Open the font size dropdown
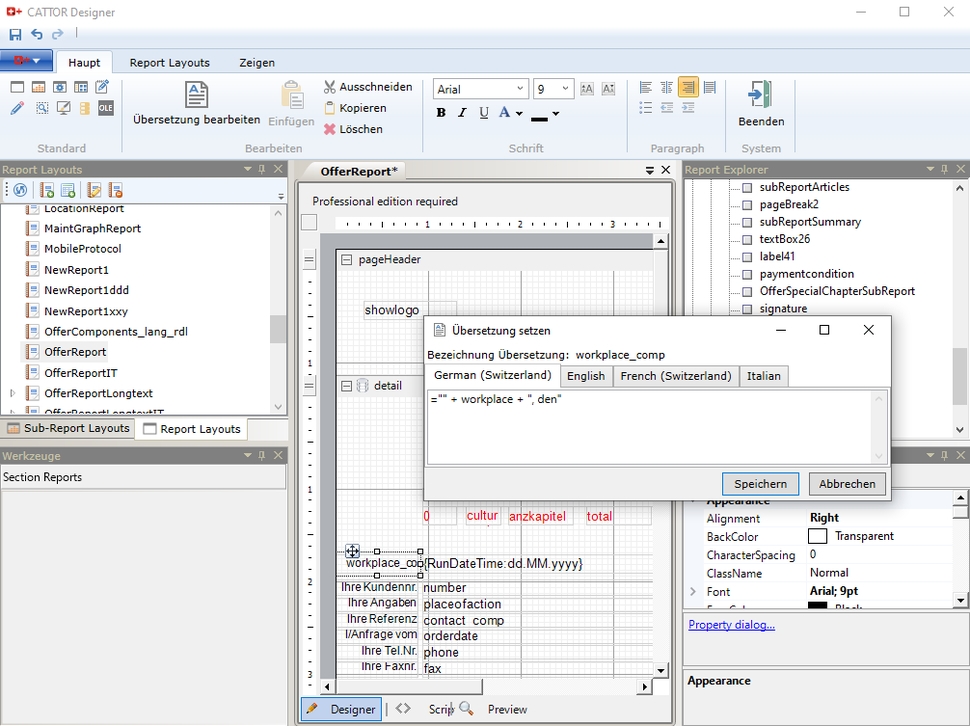This screenshot has width=970, height=726. pos(565,89)
